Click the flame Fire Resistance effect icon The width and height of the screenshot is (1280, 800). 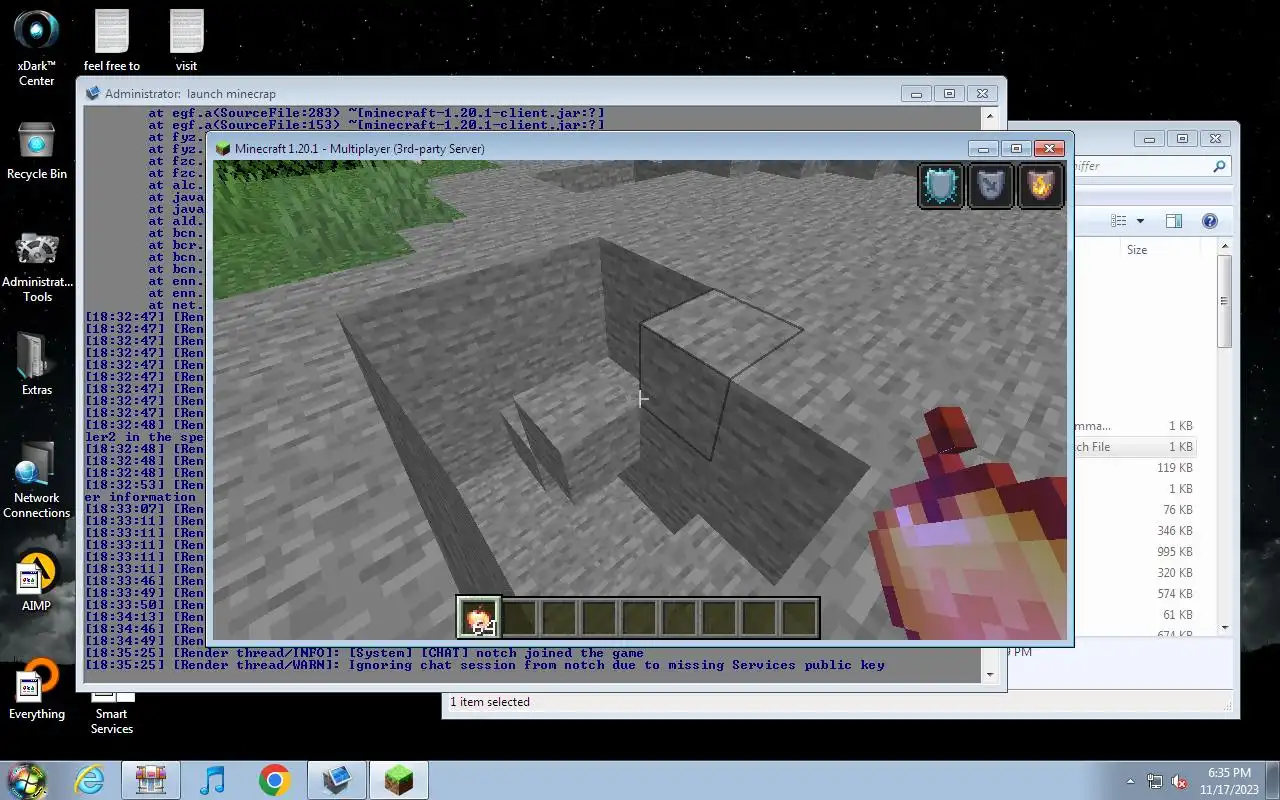pyautogui.click(x=1040, y=186)
